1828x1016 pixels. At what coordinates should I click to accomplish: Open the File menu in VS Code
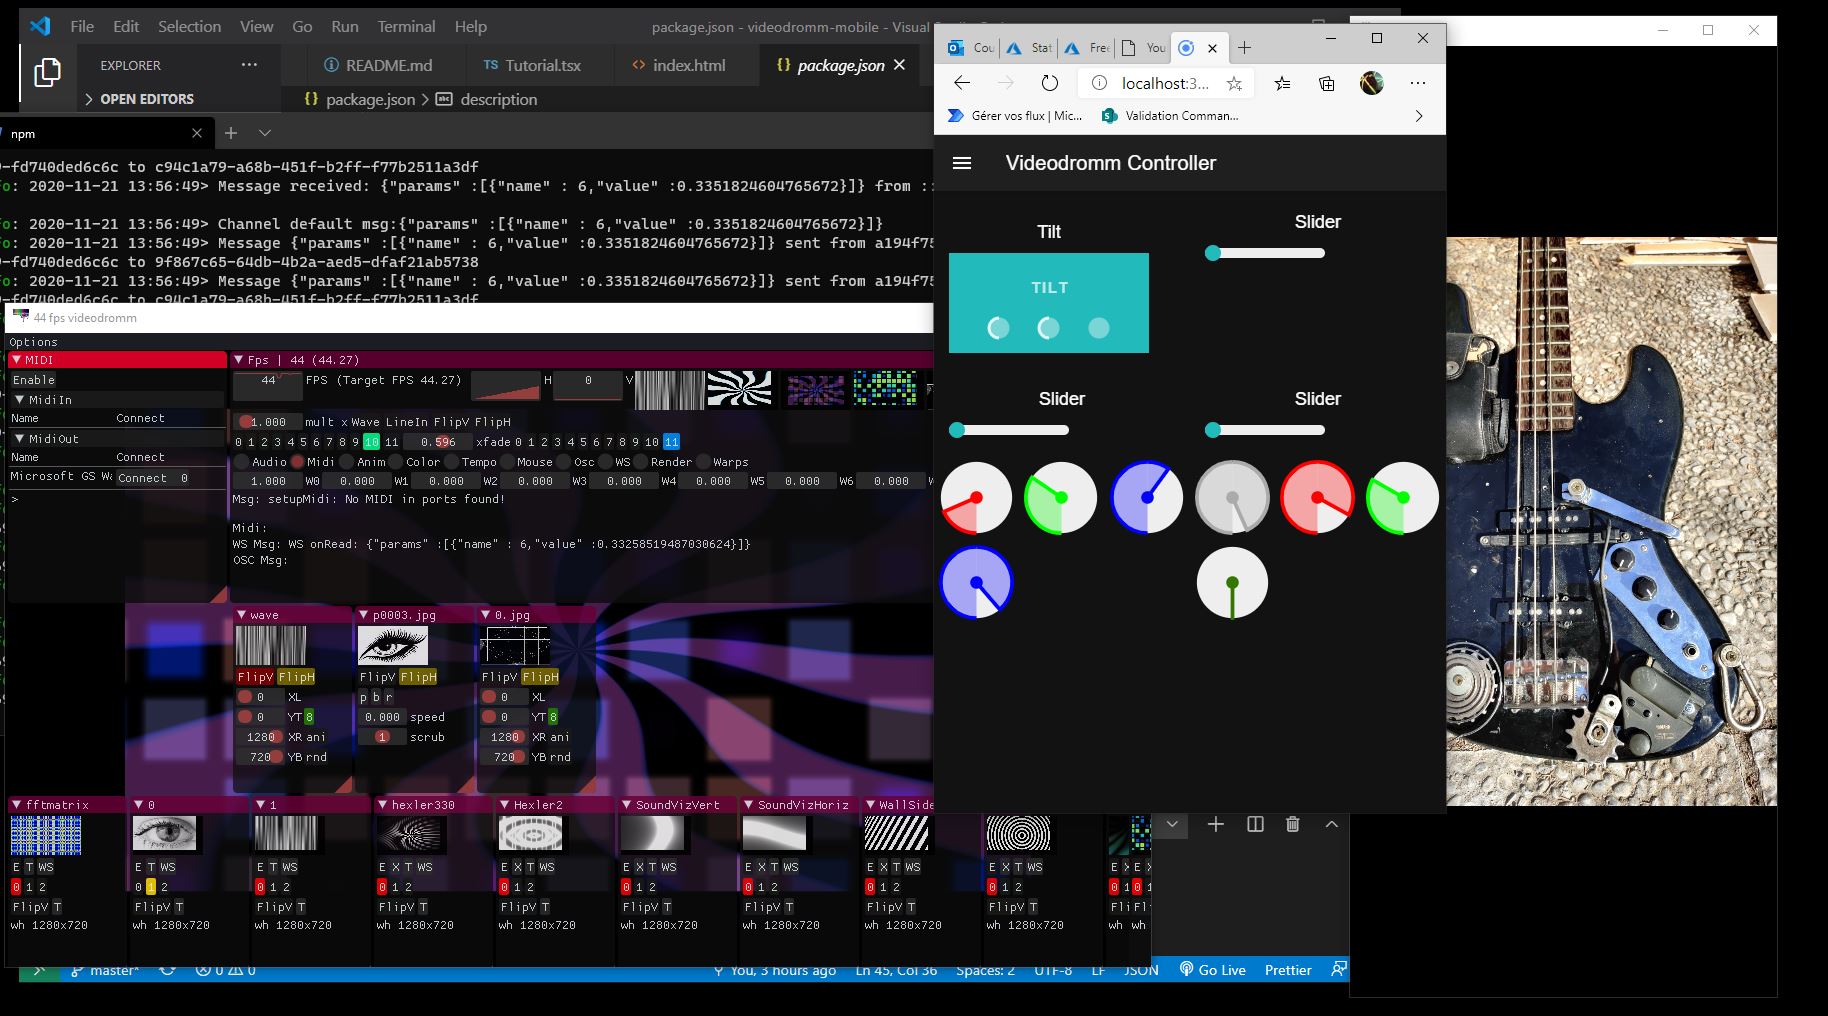pos(82,26)
